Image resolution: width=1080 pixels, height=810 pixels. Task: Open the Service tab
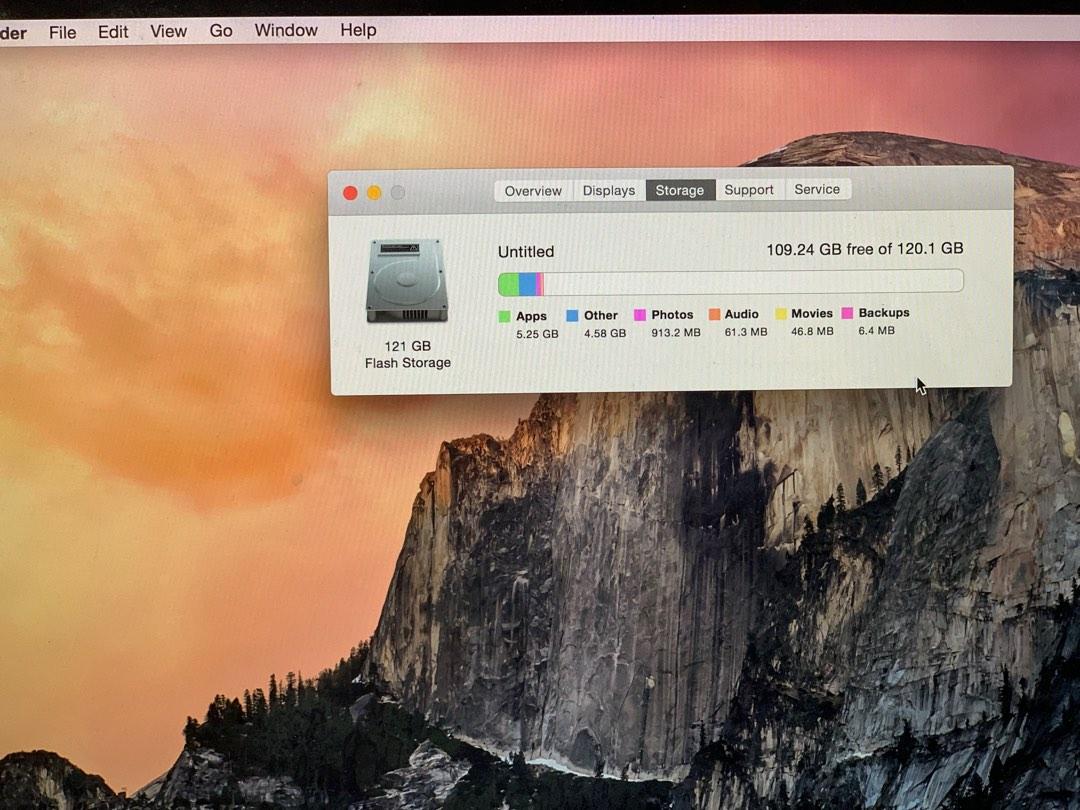point(817,189)
